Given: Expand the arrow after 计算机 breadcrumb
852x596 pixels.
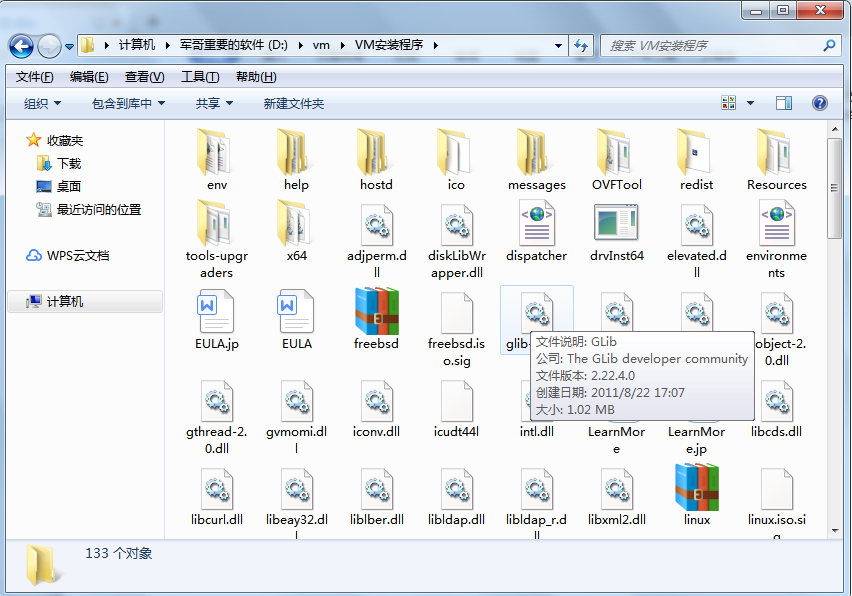Looking at the screenshot, I should 167,45.
